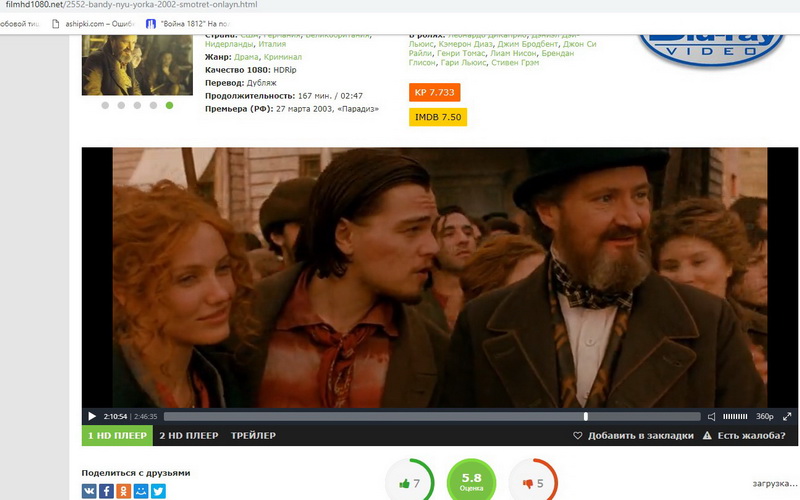800x500 pixels.
Task: Enter fullscreen with the expand icon
Action: [x=787, y=416]
